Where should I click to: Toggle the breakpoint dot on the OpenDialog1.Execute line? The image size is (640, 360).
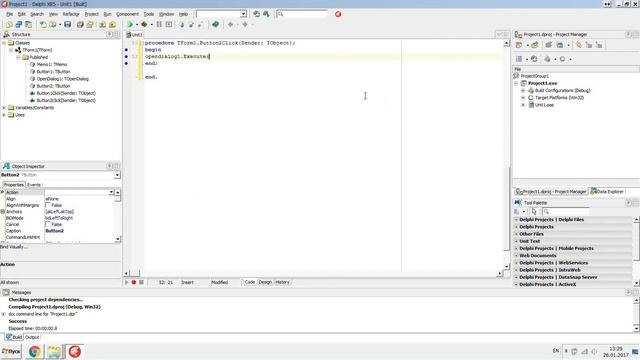pos(126,57)
